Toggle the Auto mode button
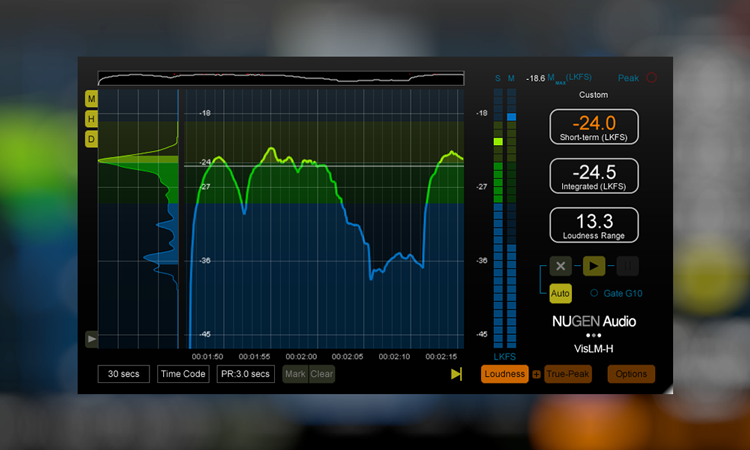This screenshot has width=750, height=450. [x=561, y=293]
